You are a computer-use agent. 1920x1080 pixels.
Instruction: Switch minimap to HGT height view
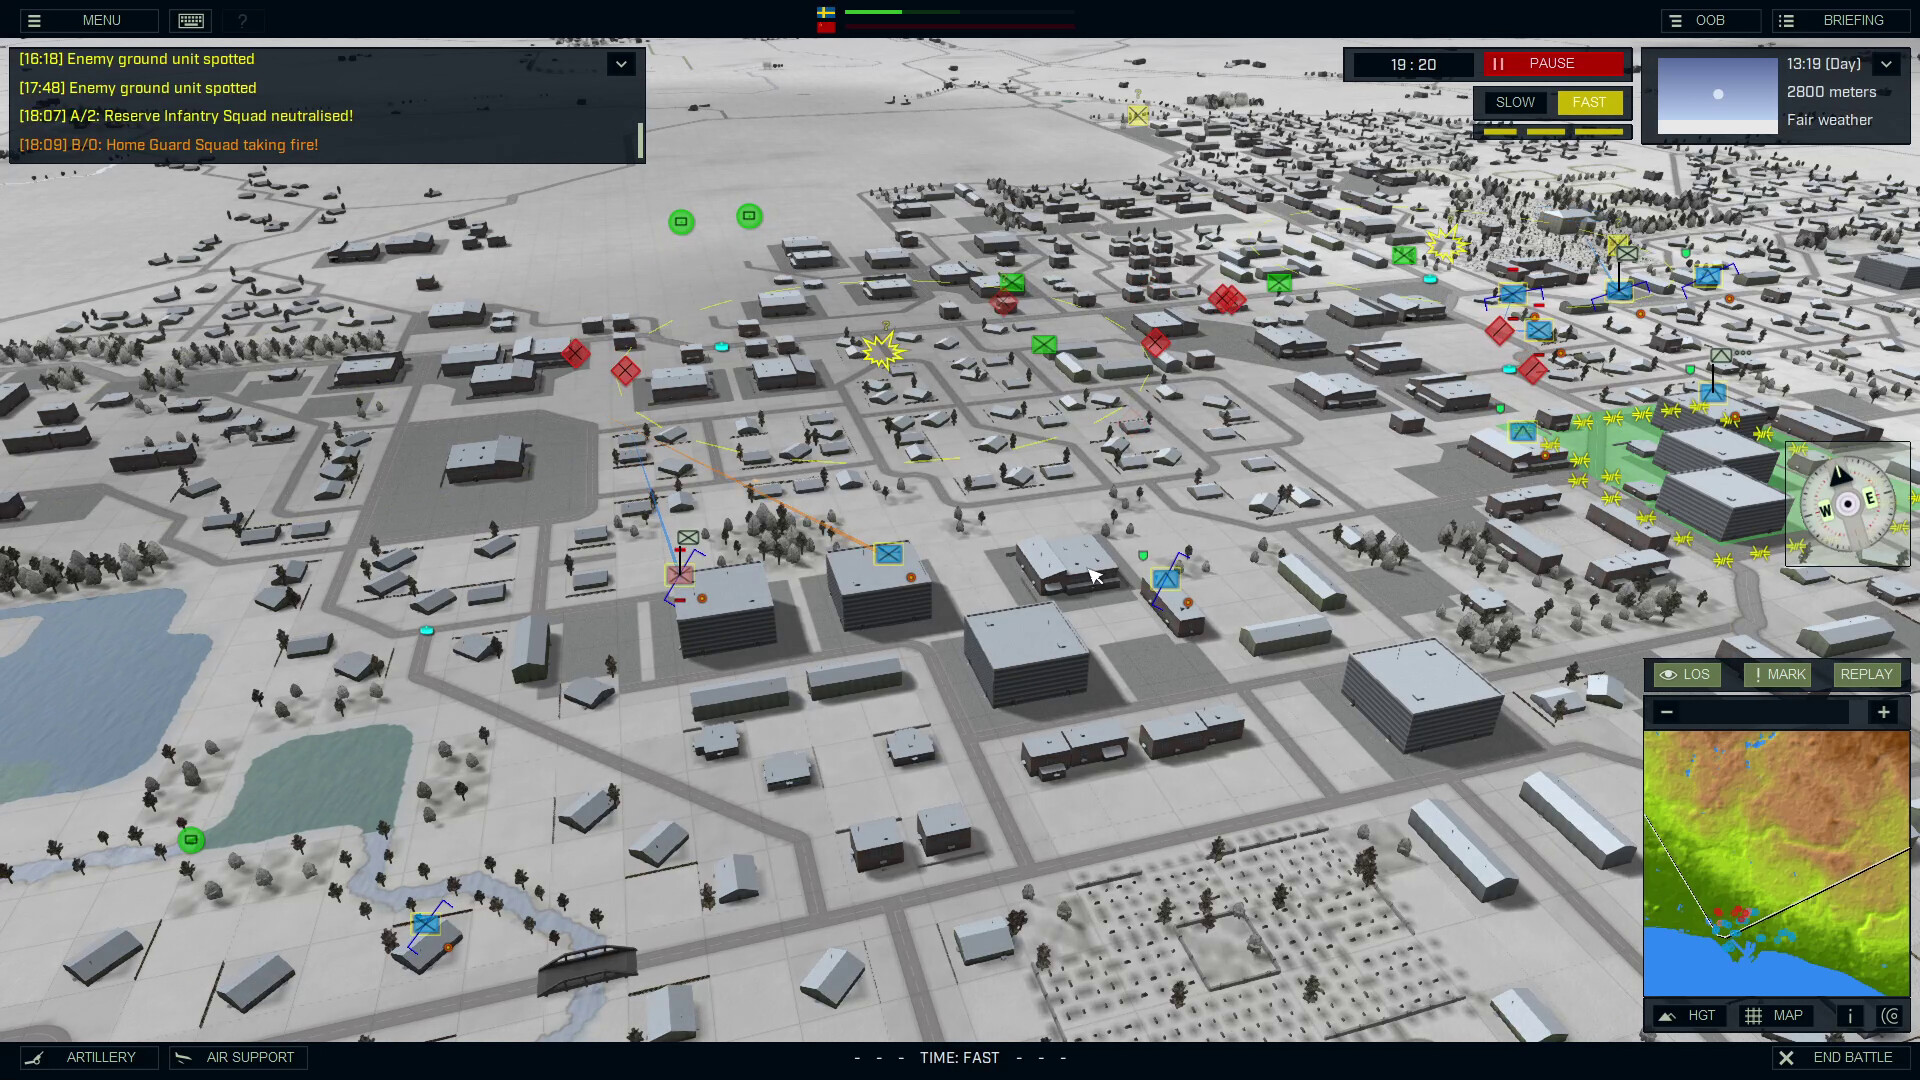tap(1690, 1015)
